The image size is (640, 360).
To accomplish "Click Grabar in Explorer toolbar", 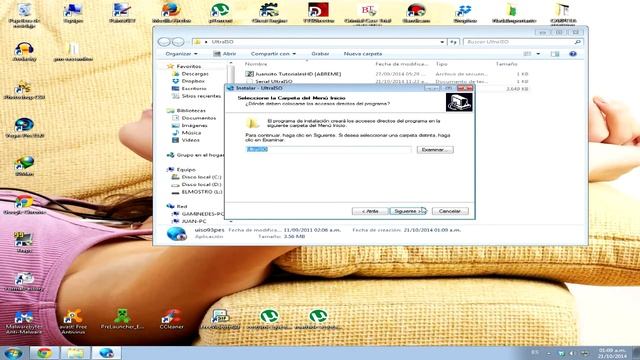I will point(320,54).
